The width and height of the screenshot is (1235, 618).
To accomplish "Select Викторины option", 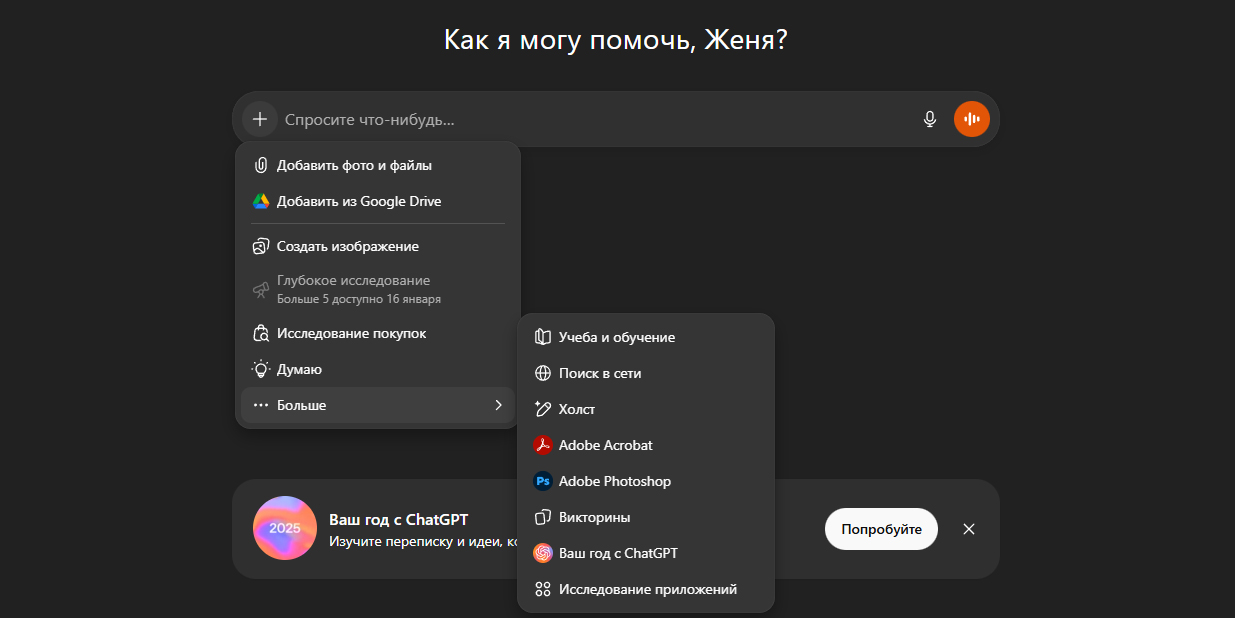I will [x=646, y=517].
